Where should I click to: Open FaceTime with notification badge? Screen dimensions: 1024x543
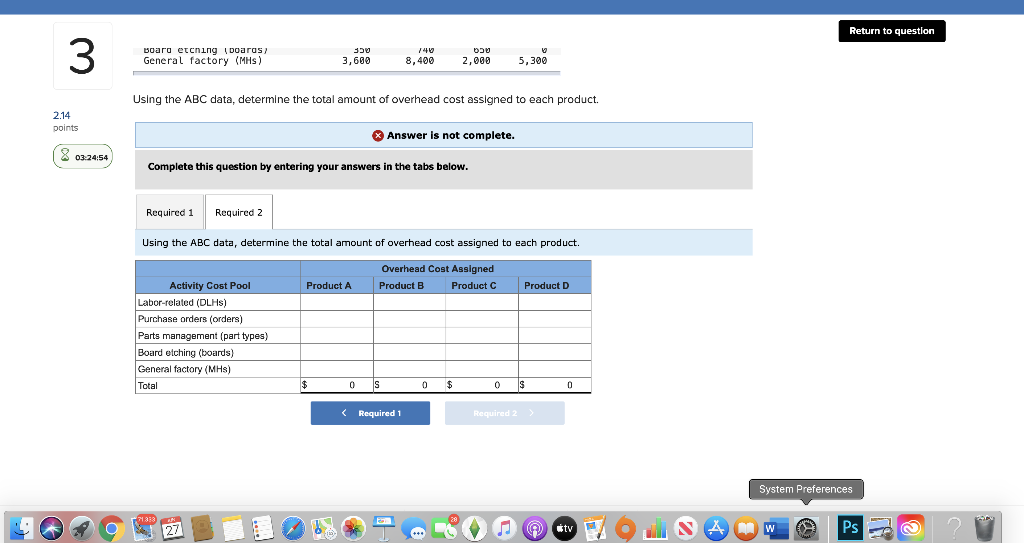(445, 528)
